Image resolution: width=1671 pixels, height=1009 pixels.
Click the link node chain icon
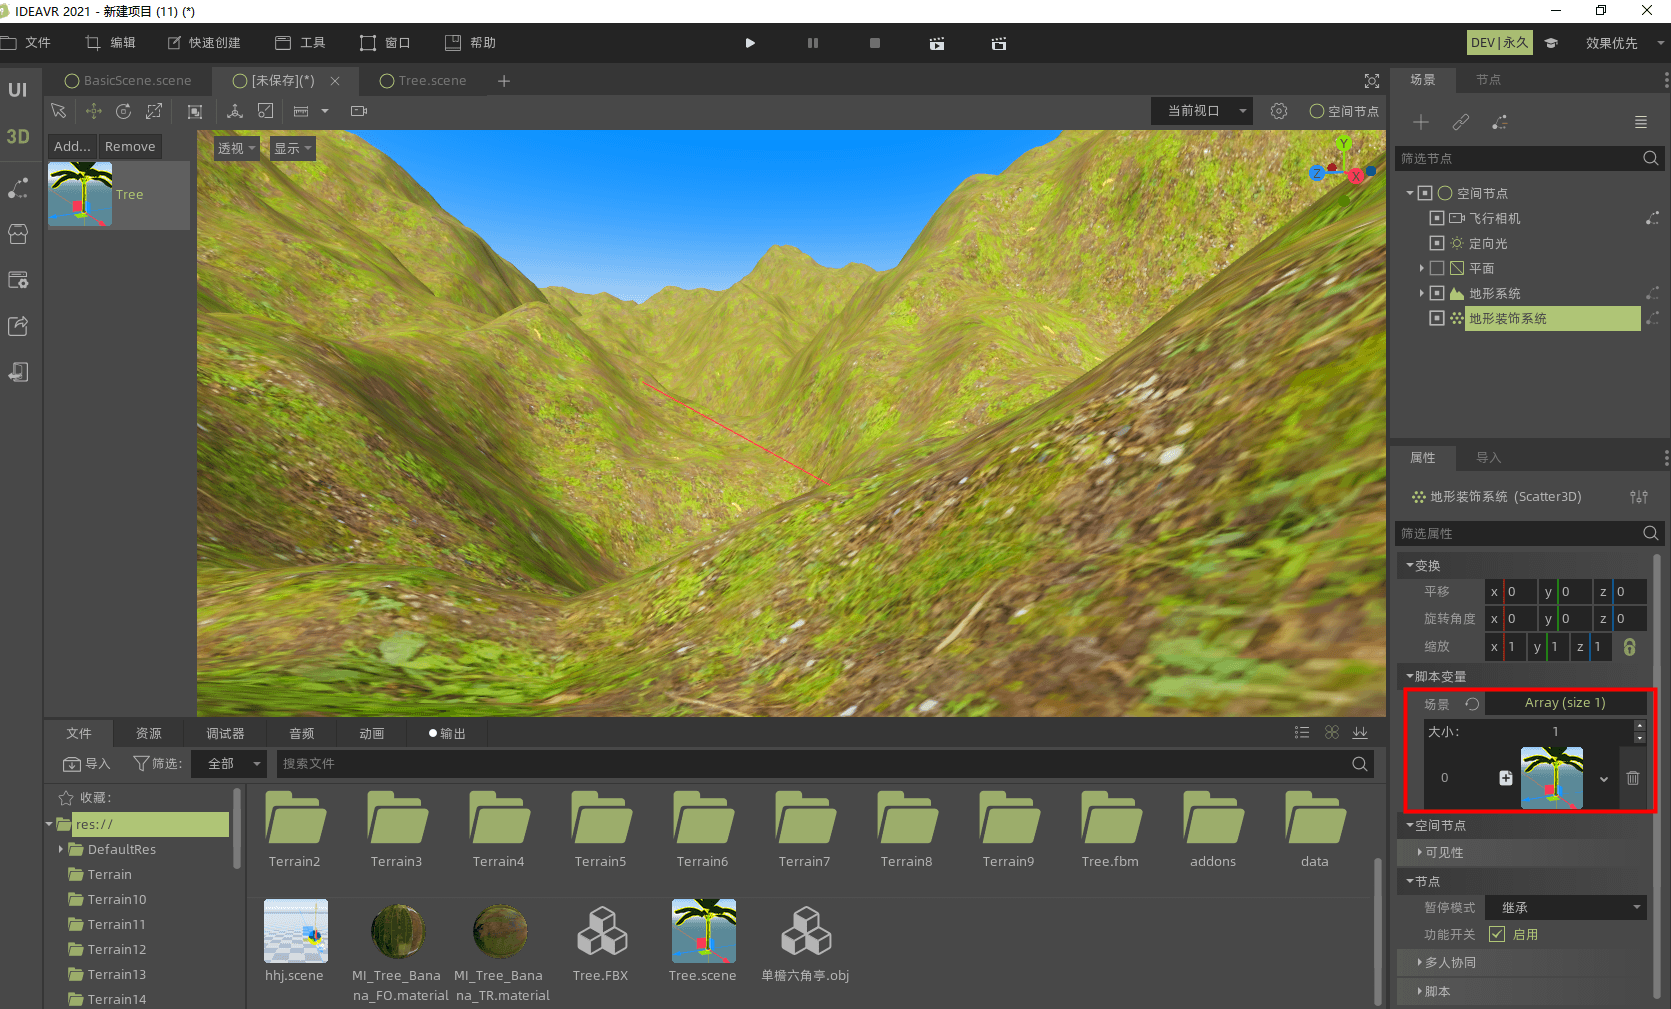pos(1461,122)
